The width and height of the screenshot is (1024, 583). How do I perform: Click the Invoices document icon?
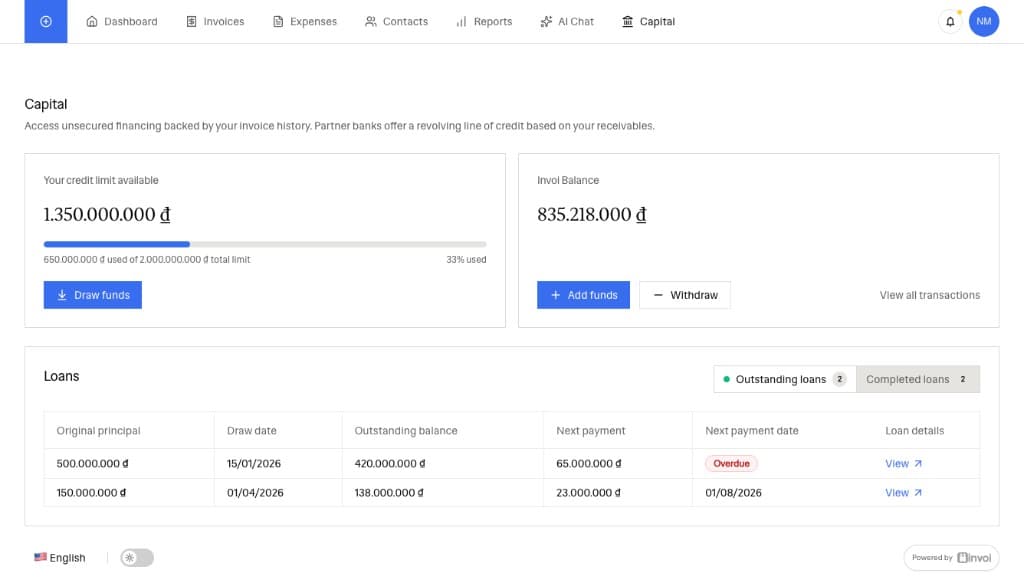tap(191, 22)
